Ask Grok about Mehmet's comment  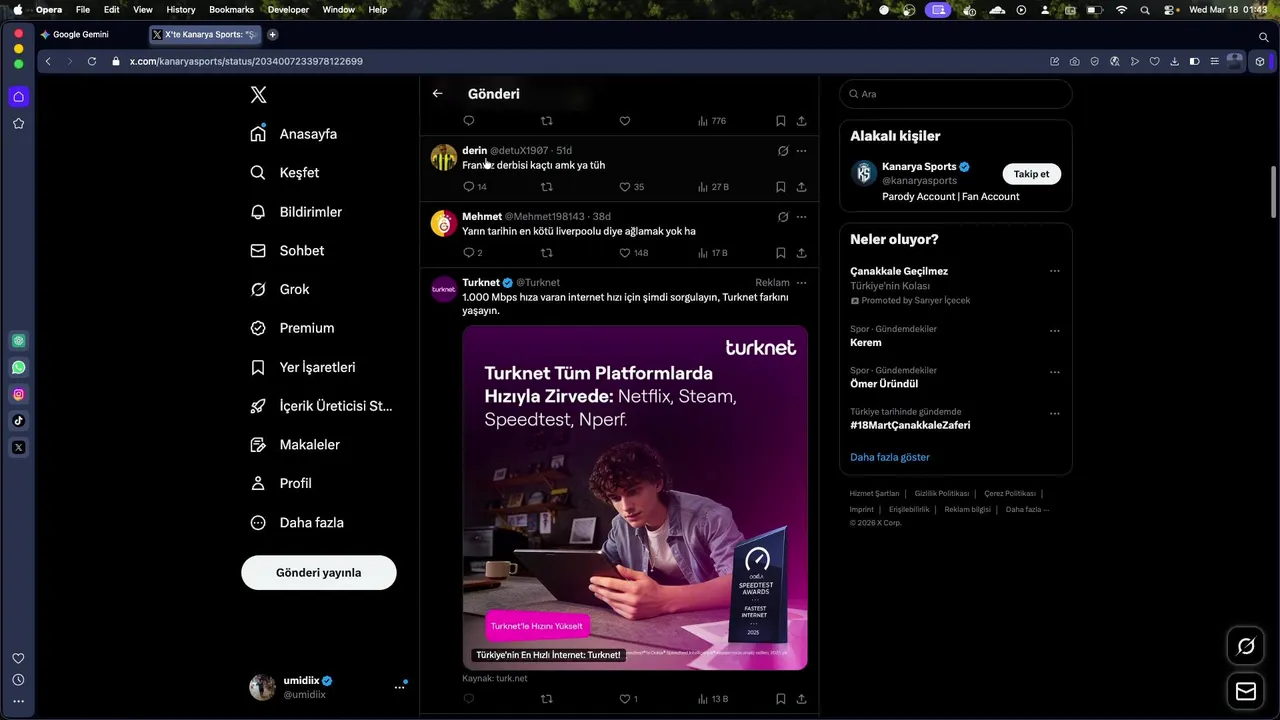click(783, 217)
